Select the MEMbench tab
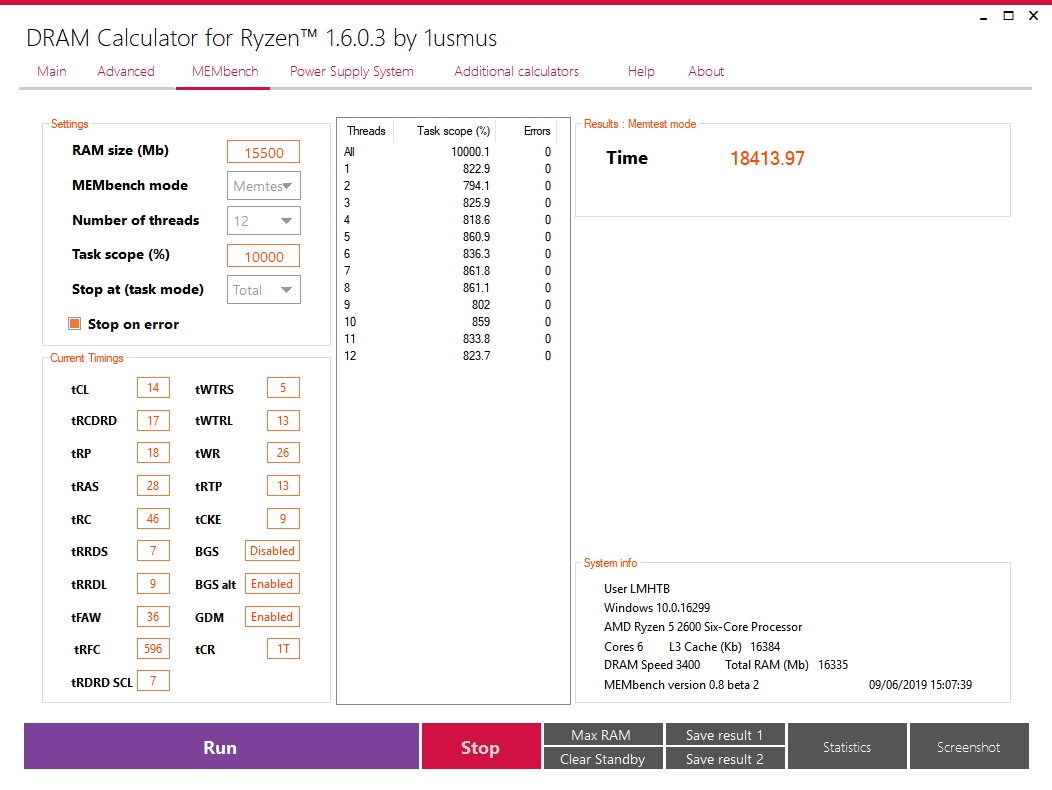This screenshot has height=790, width=1052. pyautogui.click(x=225, y=71)
